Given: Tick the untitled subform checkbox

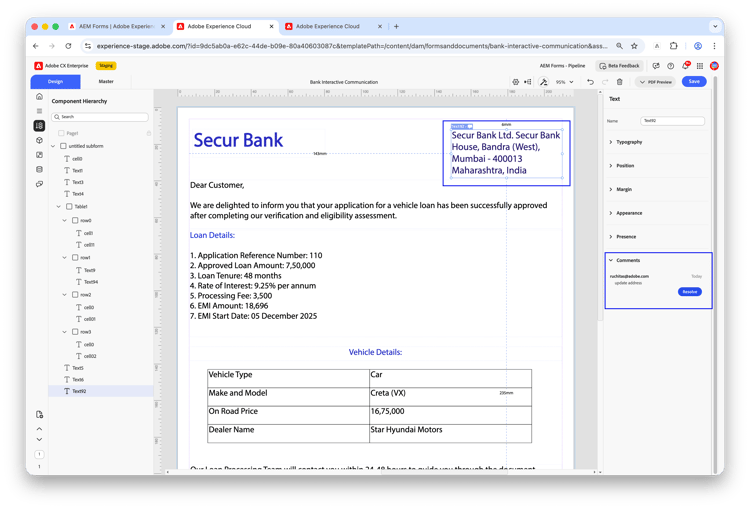Looking at the screenshot, I should (63, 146).
